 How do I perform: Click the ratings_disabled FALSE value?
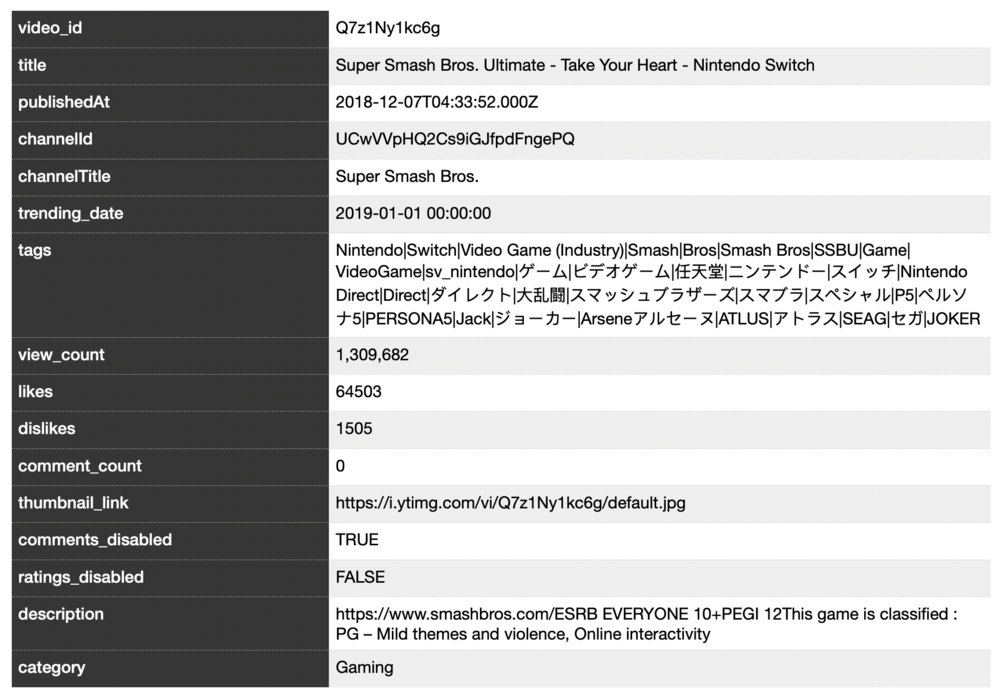click(360, 577)
